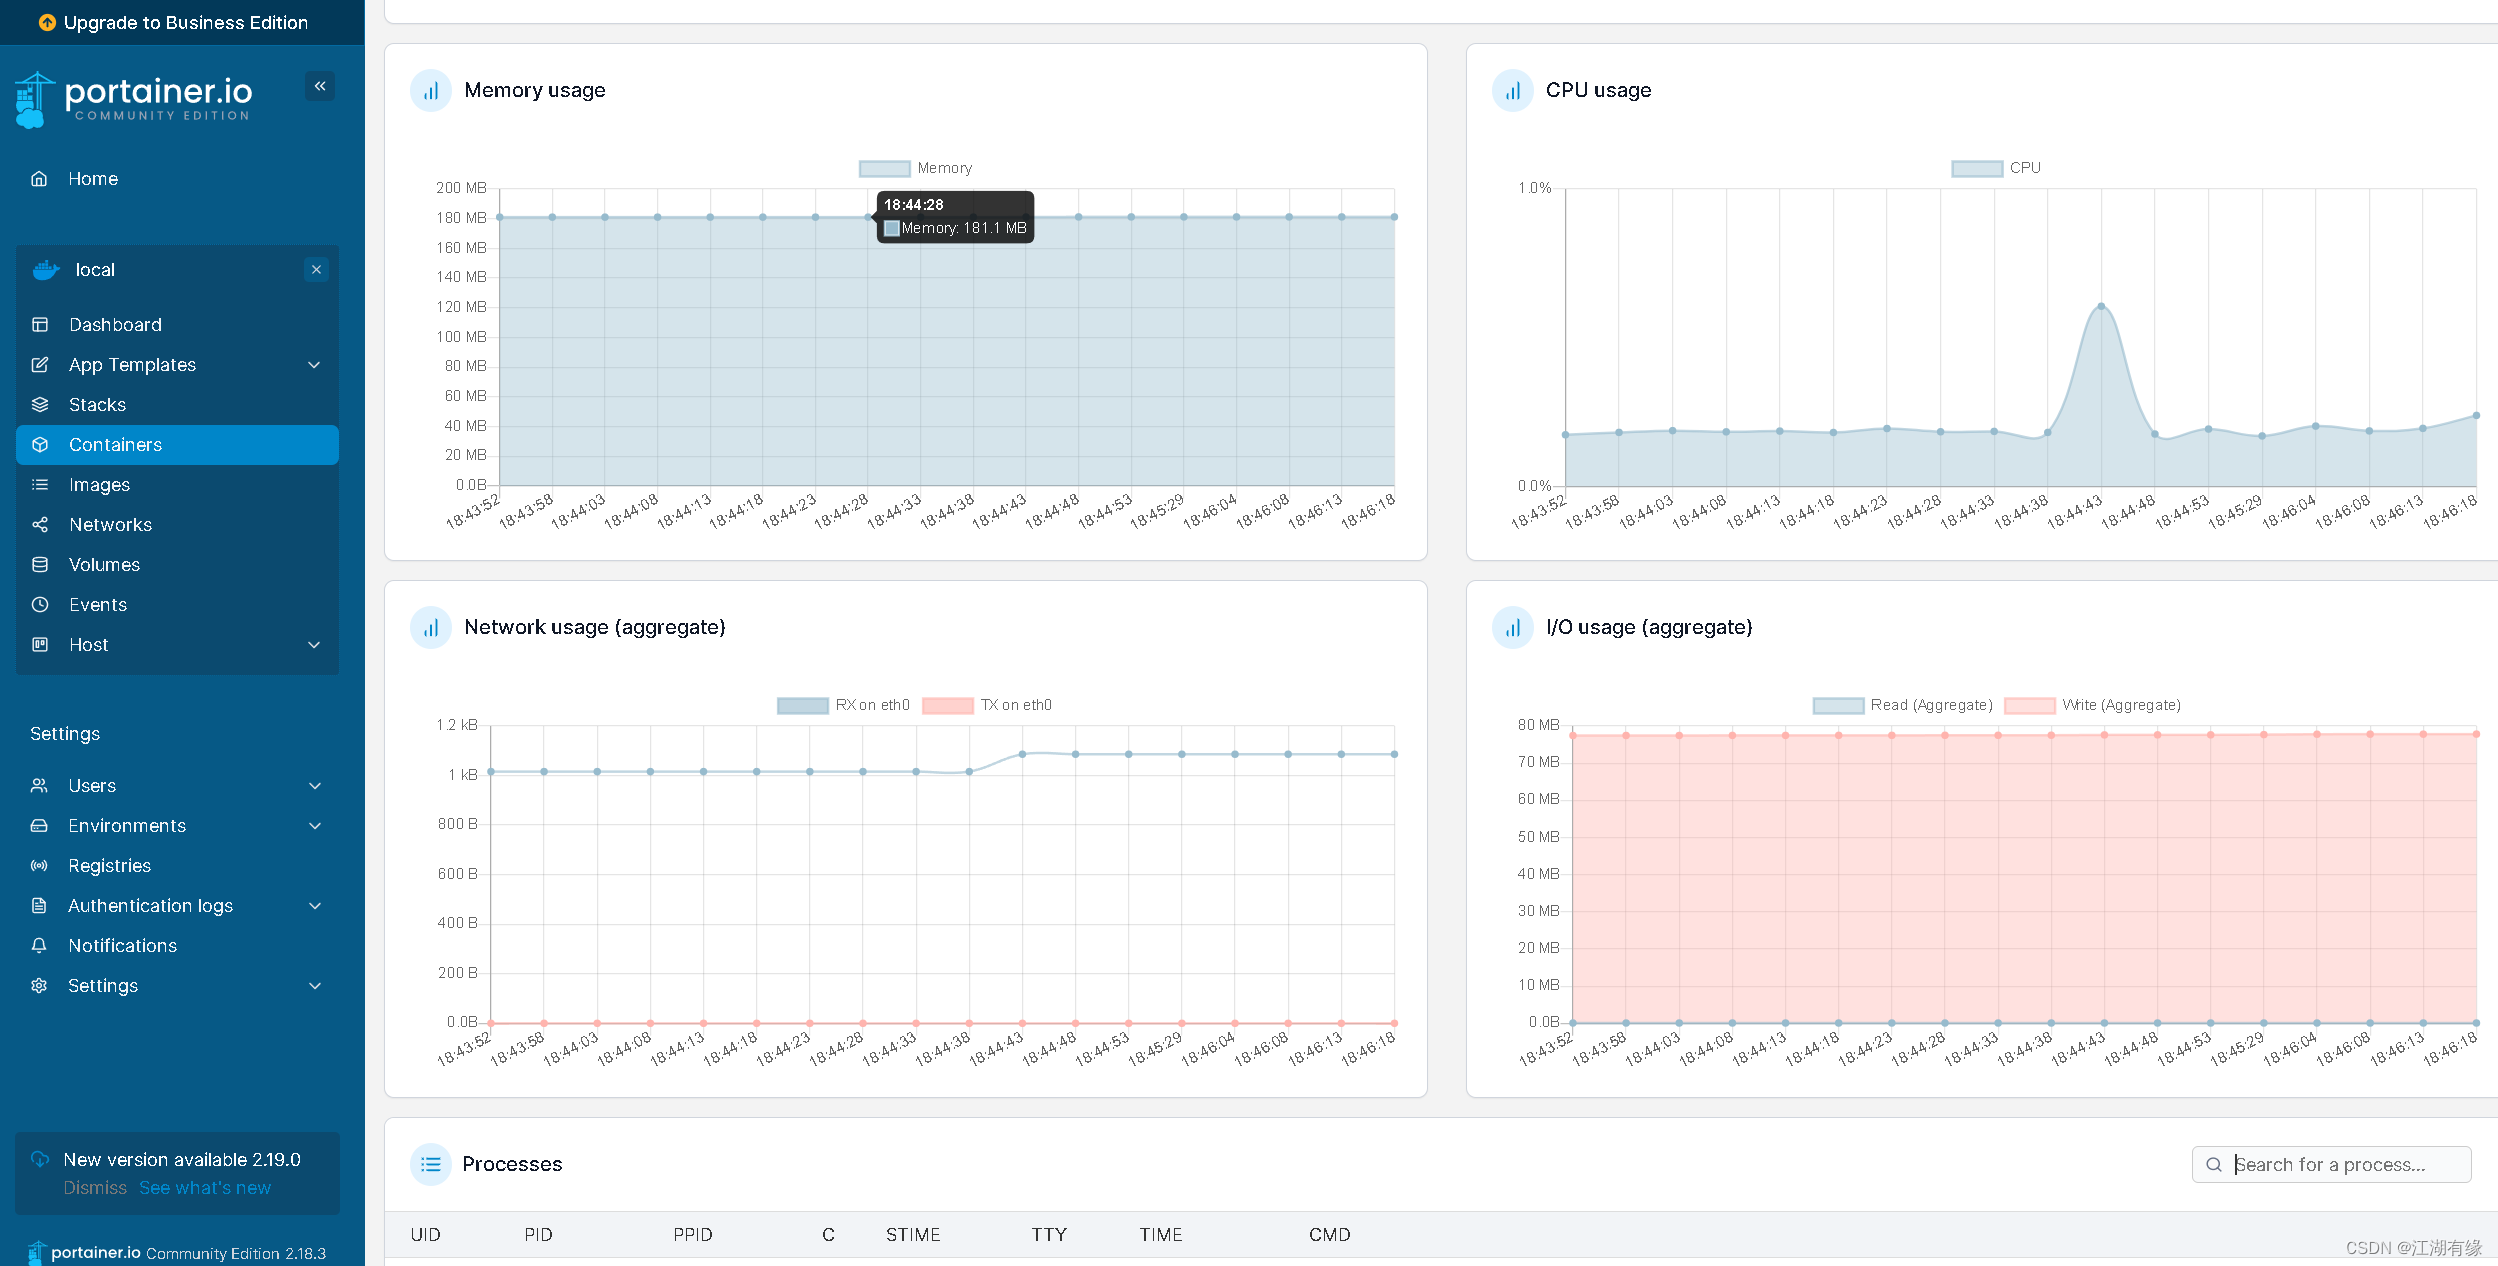Viewport: 2498px width, 1266px height.
Task: Click the Authentication logs file icon
Action: [x=39, y=906]
